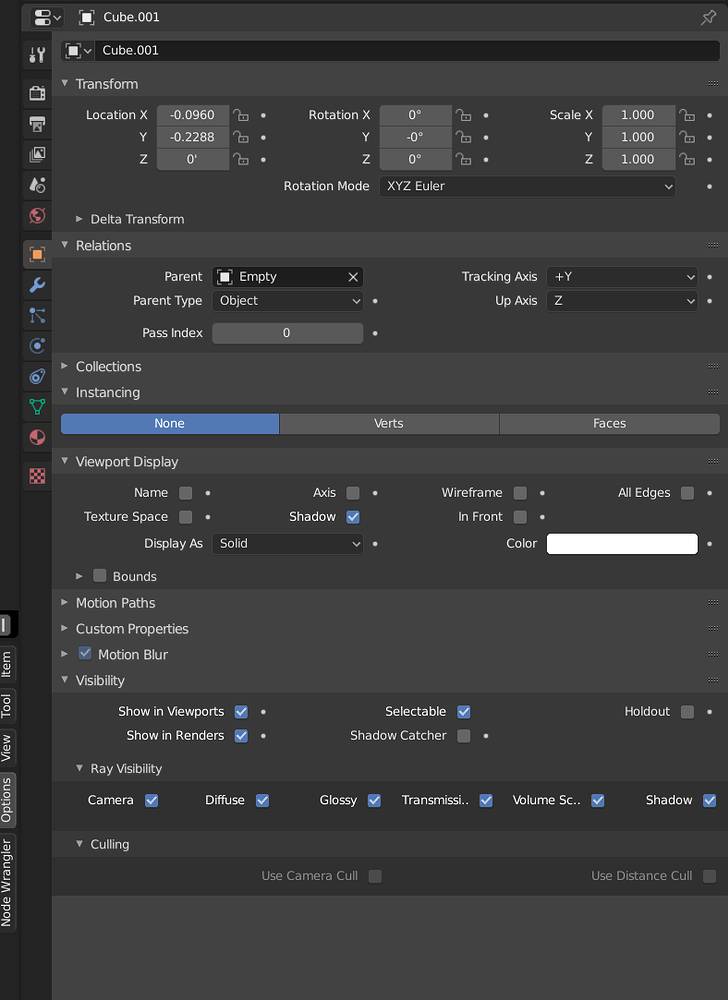728x1000 pixels.
Task: Click the pin icon in the header
Action: click(x=708, y=17)
